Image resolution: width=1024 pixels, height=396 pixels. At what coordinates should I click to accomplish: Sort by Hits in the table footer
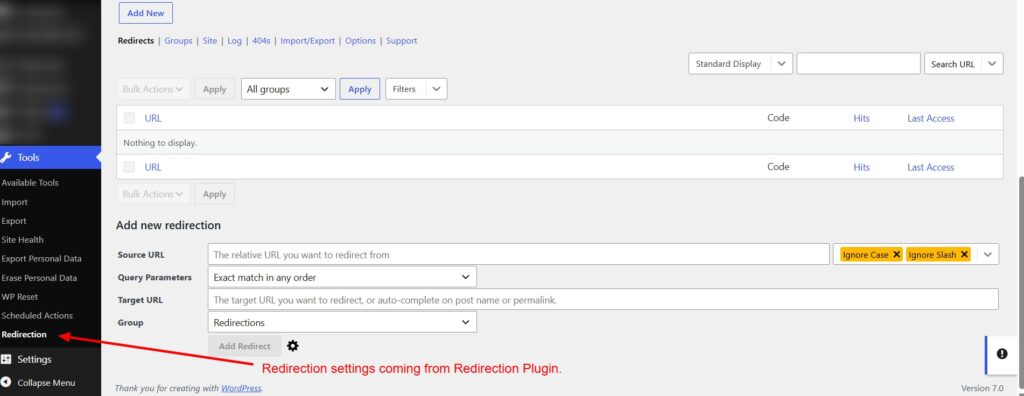(x=861, y=167)
